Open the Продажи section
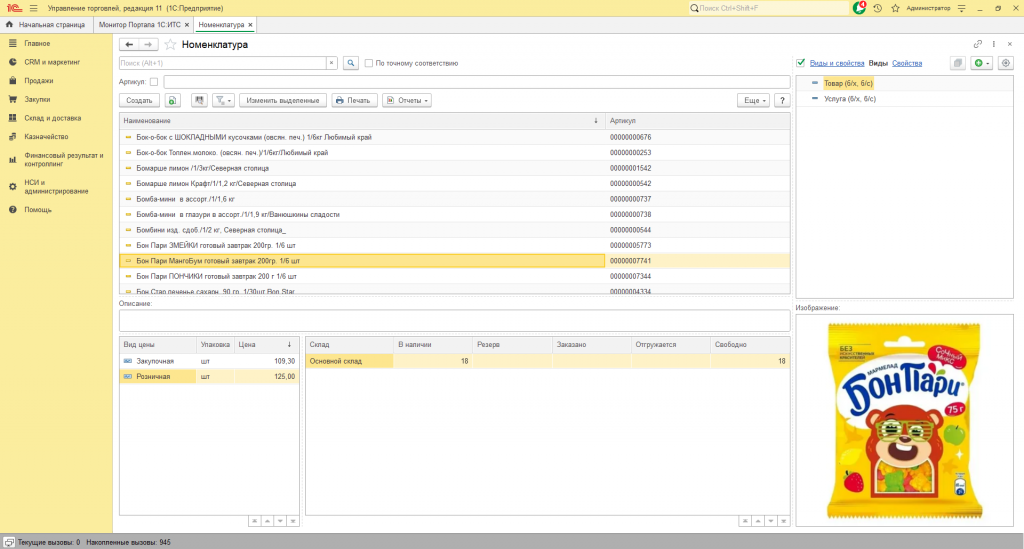 [x=39, y=81]
